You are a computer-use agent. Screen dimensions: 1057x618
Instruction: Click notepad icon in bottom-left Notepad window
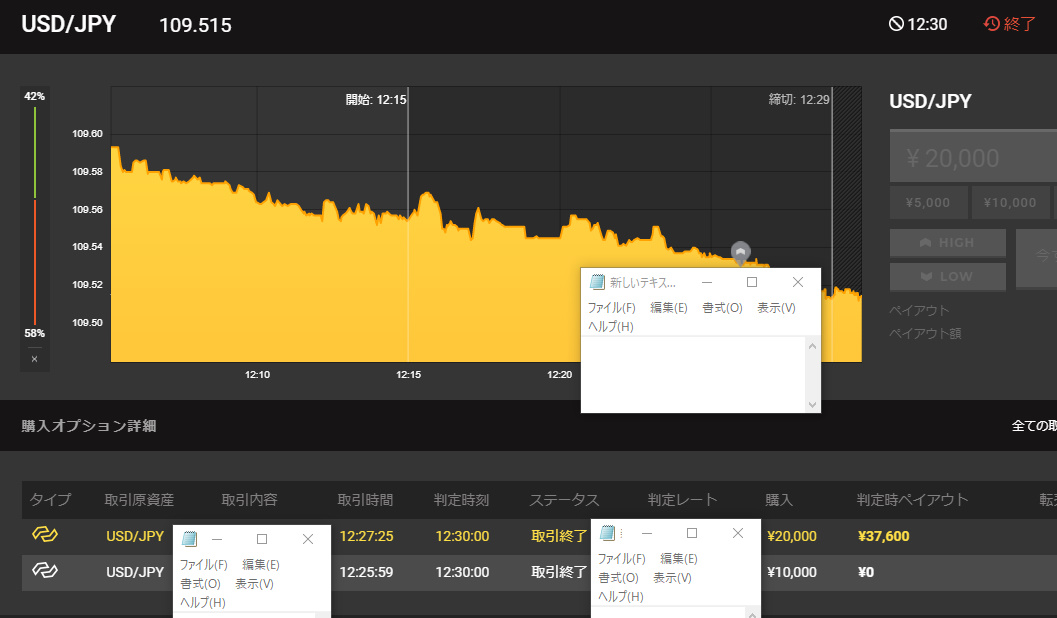click(189, 538)
